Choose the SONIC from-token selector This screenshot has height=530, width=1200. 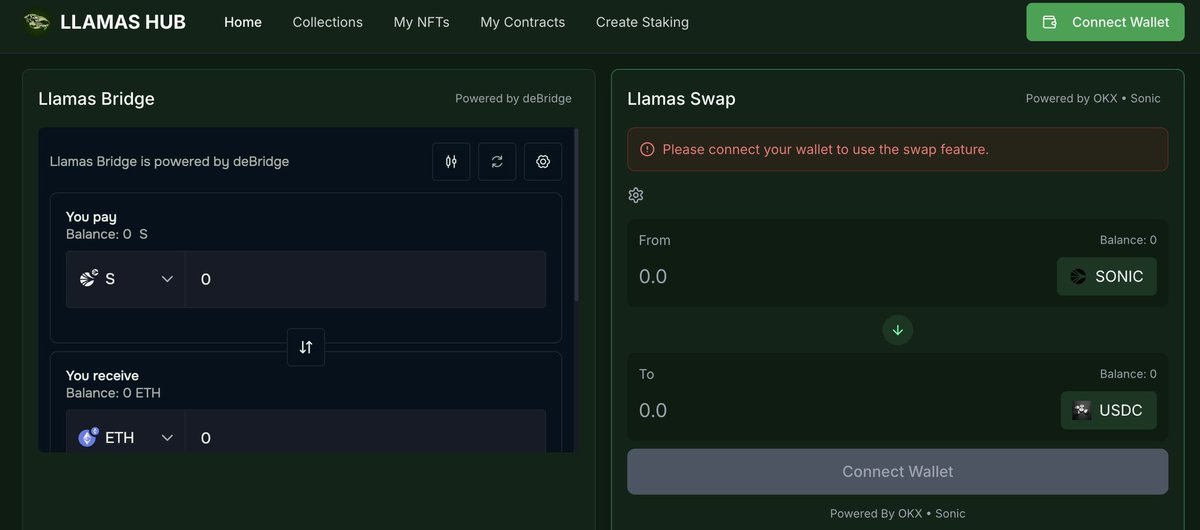(x=1107, y=276)
